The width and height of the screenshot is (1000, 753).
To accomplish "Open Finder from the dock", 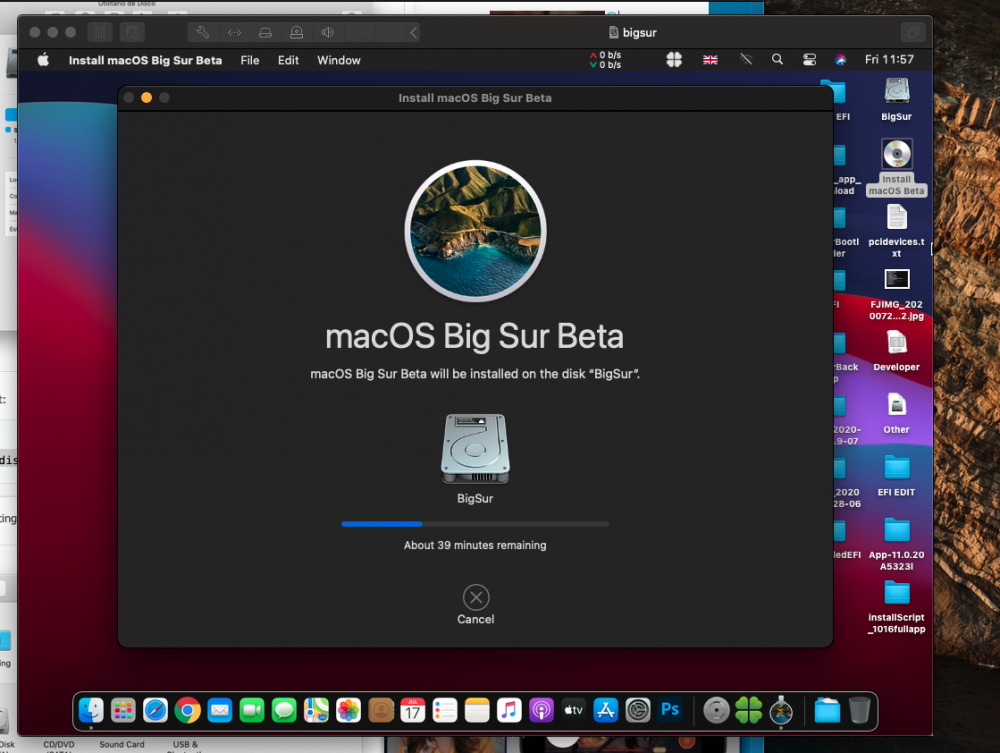I will (x=91, y=710).
